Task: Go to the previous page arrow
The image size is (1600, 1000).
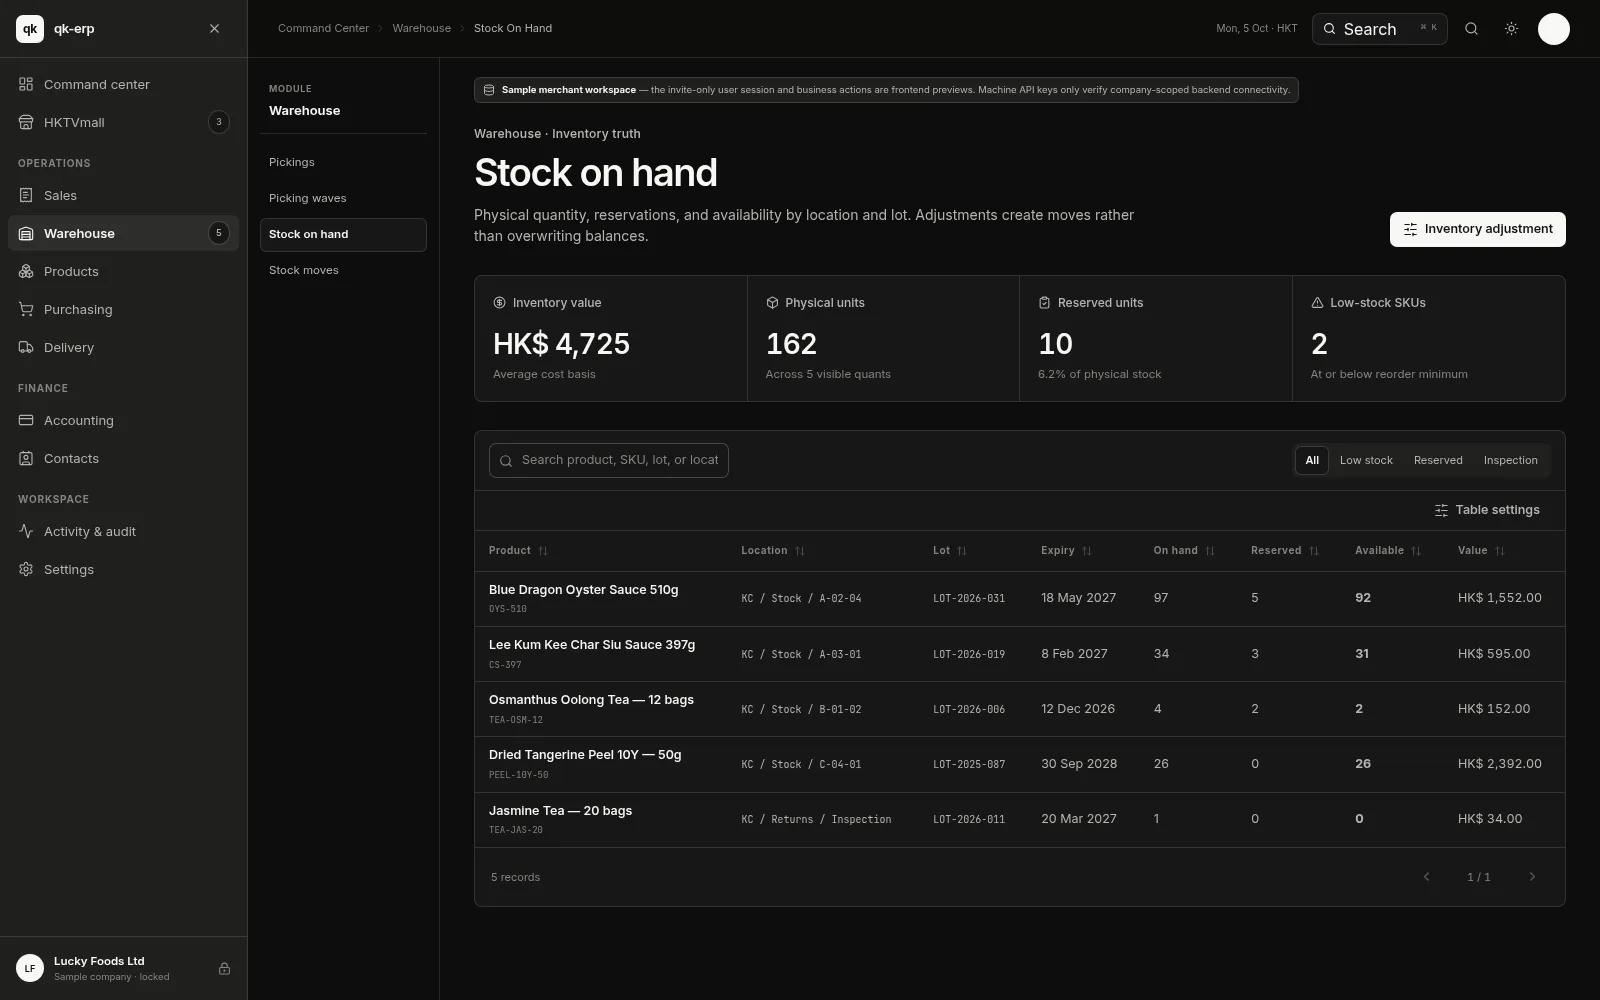Action: click(1426, 877)
